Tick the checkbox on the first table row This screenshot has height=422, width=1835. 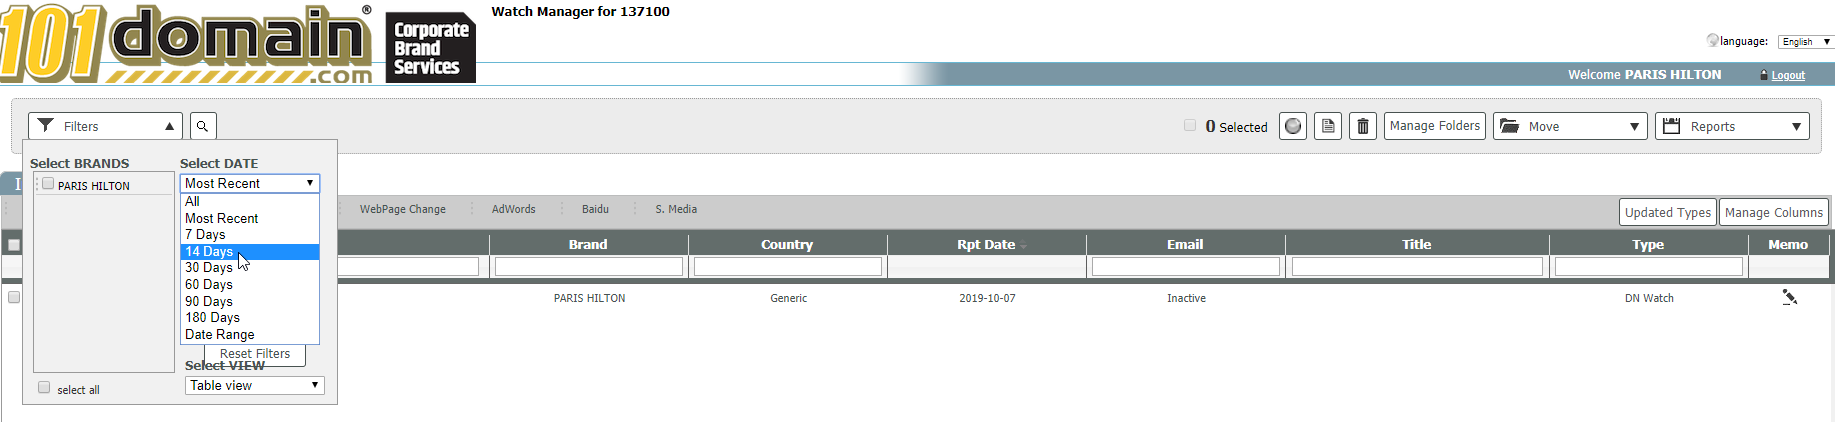tap(14, 297)
